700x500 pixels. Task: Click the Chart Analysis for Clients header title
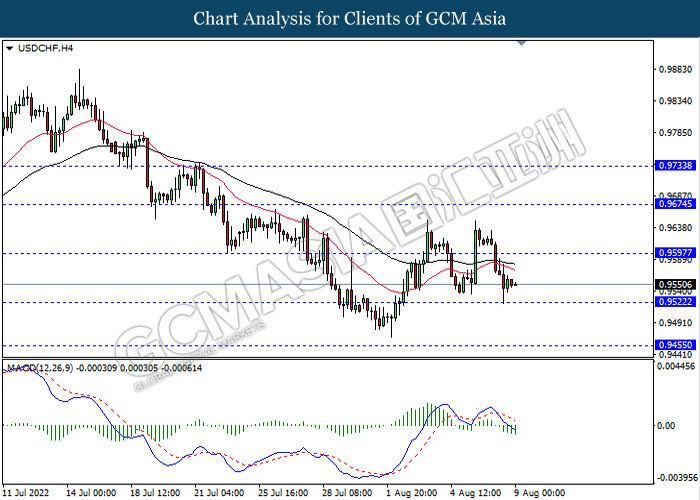coord(350,19)
